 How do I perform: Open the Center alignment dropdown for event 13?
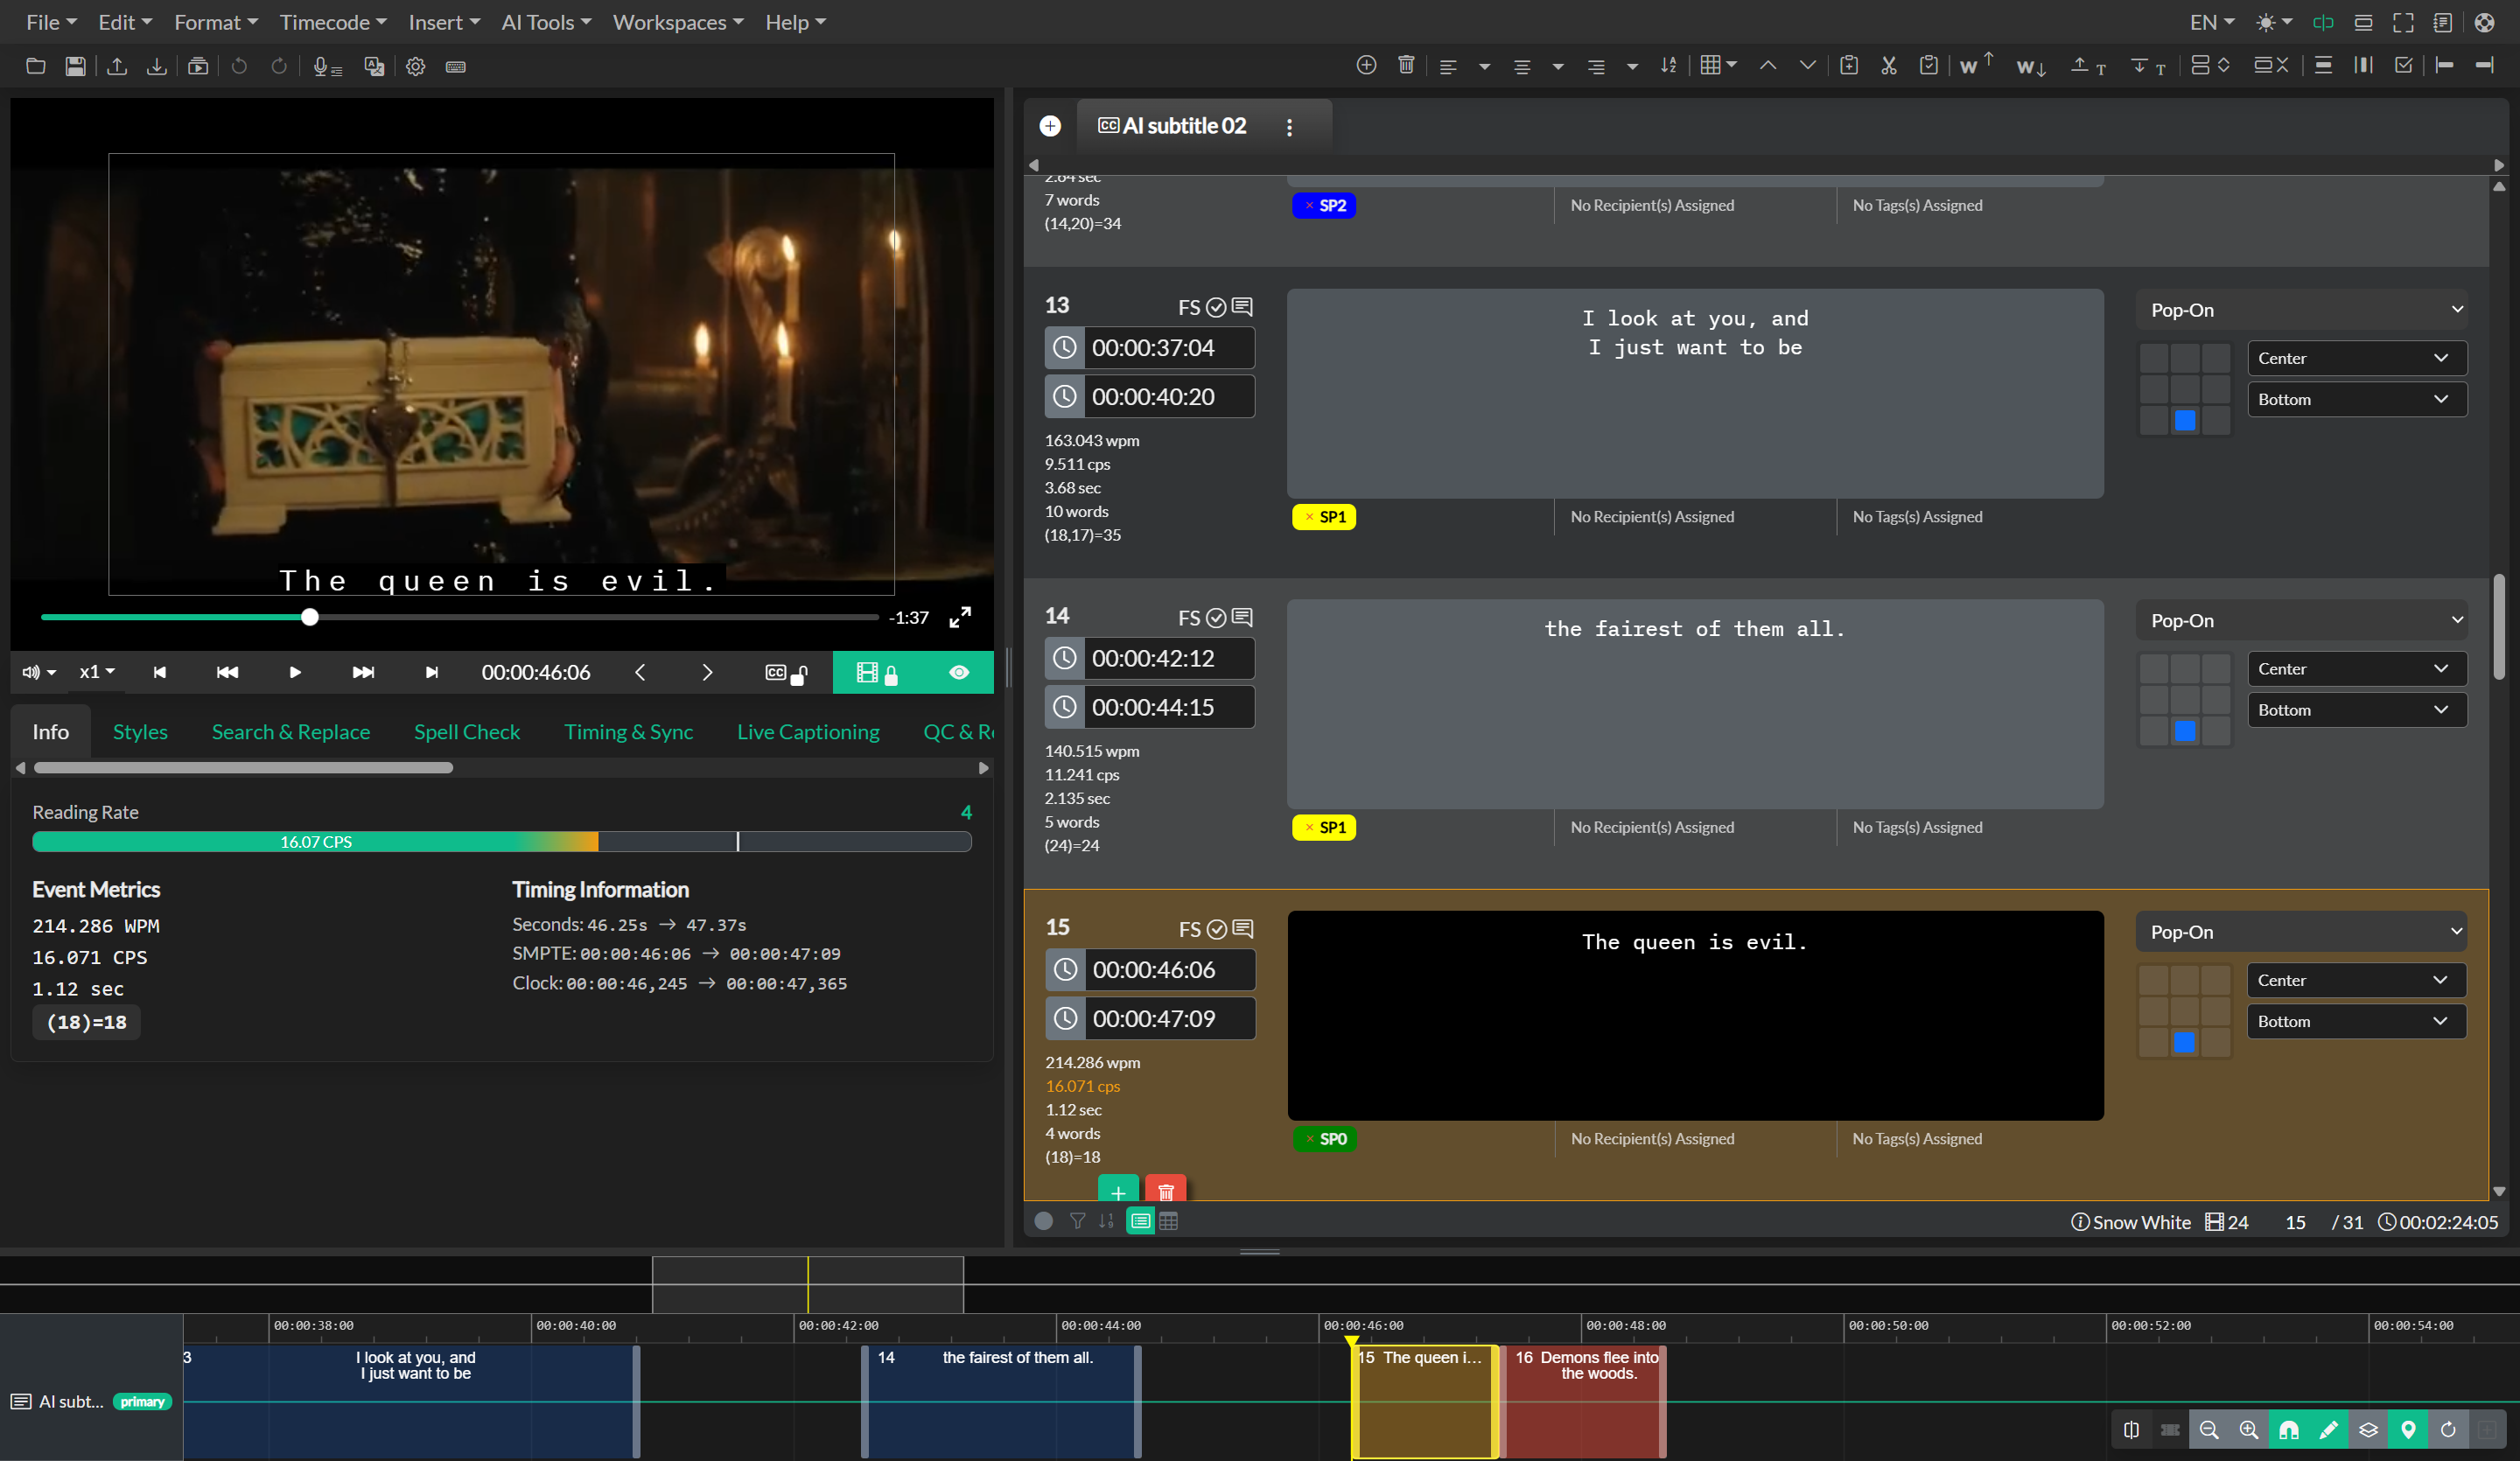coord(2357,358)
